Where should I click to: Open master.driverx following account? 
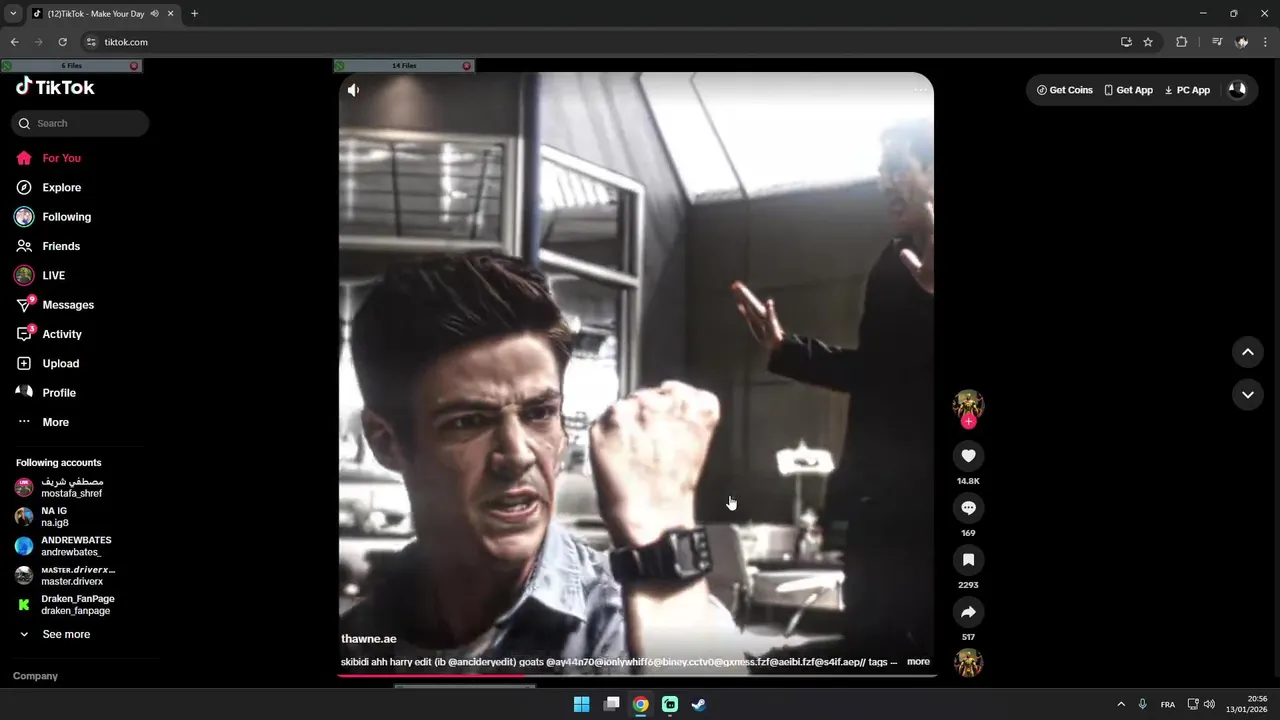pyautogui.click(x=65, y=575)
